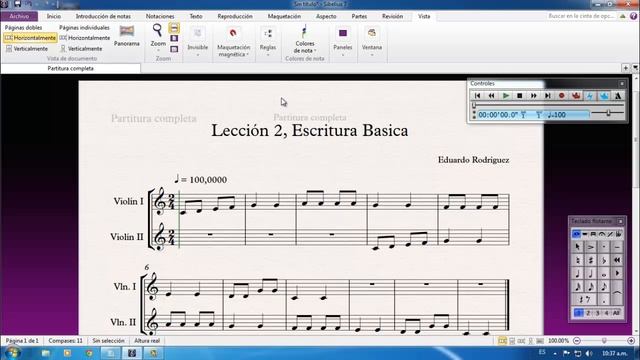Image resolution: width=640 pixels, height=360 pixels.
Task: Open the beams keypad layout tab
Action: coord(593,234)
